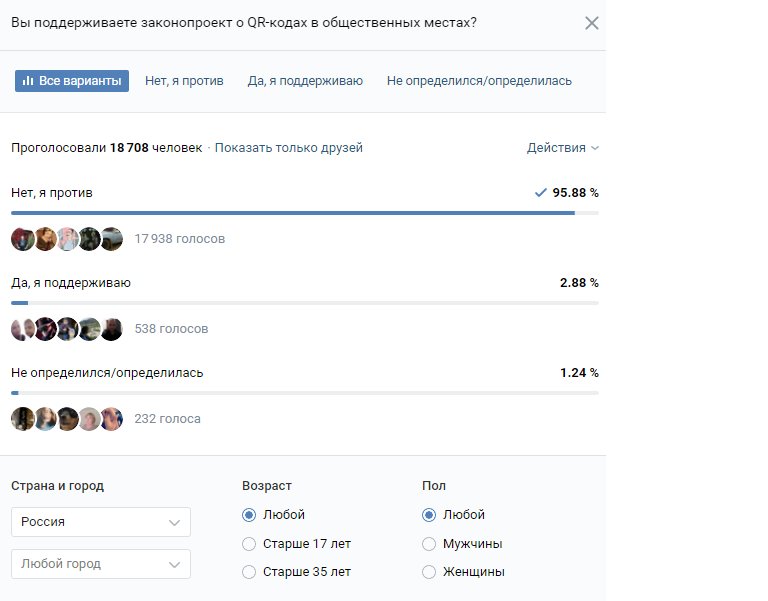The height and width of the screenshot is (601, 768).
Task: Click chevron arrow in Россия country box
Action: pyautogui.click(x=174, y=523)
